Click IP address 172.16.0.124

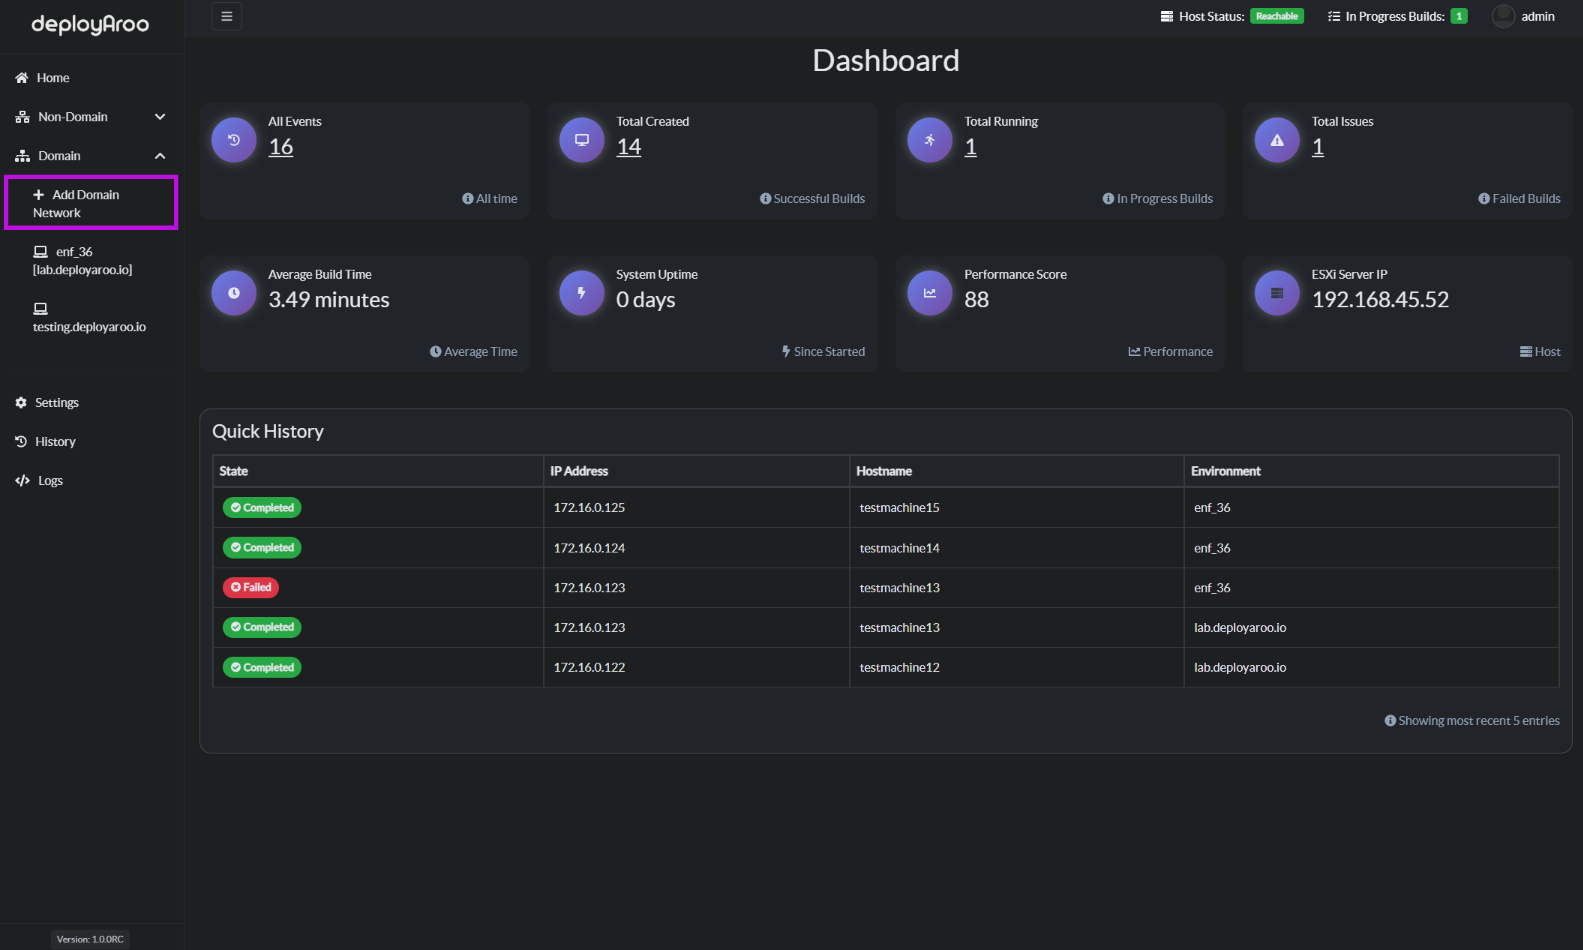click(589, 548)
